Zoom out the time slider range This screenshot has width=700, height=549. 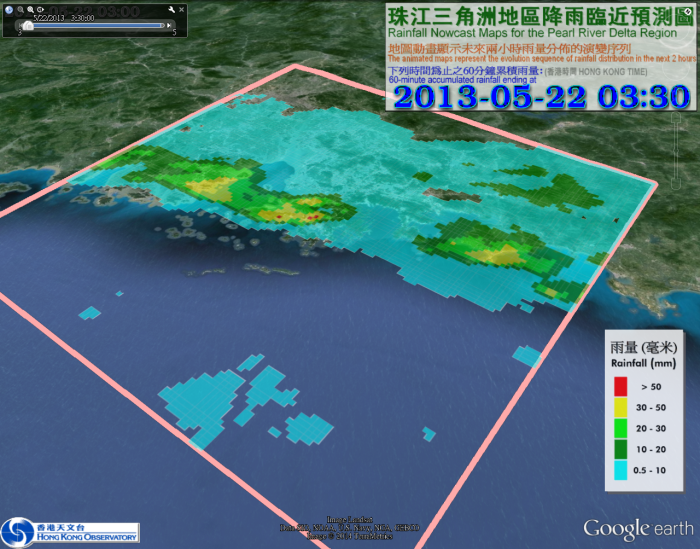click(x=20, y=10)
